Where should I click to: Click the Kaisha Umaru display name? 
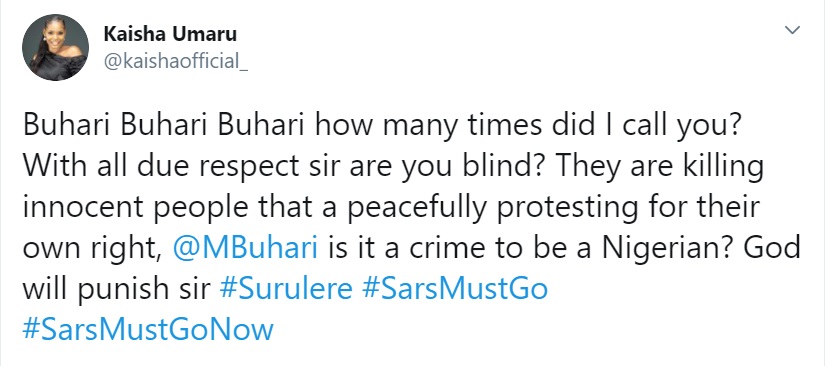tap(170, 35)
